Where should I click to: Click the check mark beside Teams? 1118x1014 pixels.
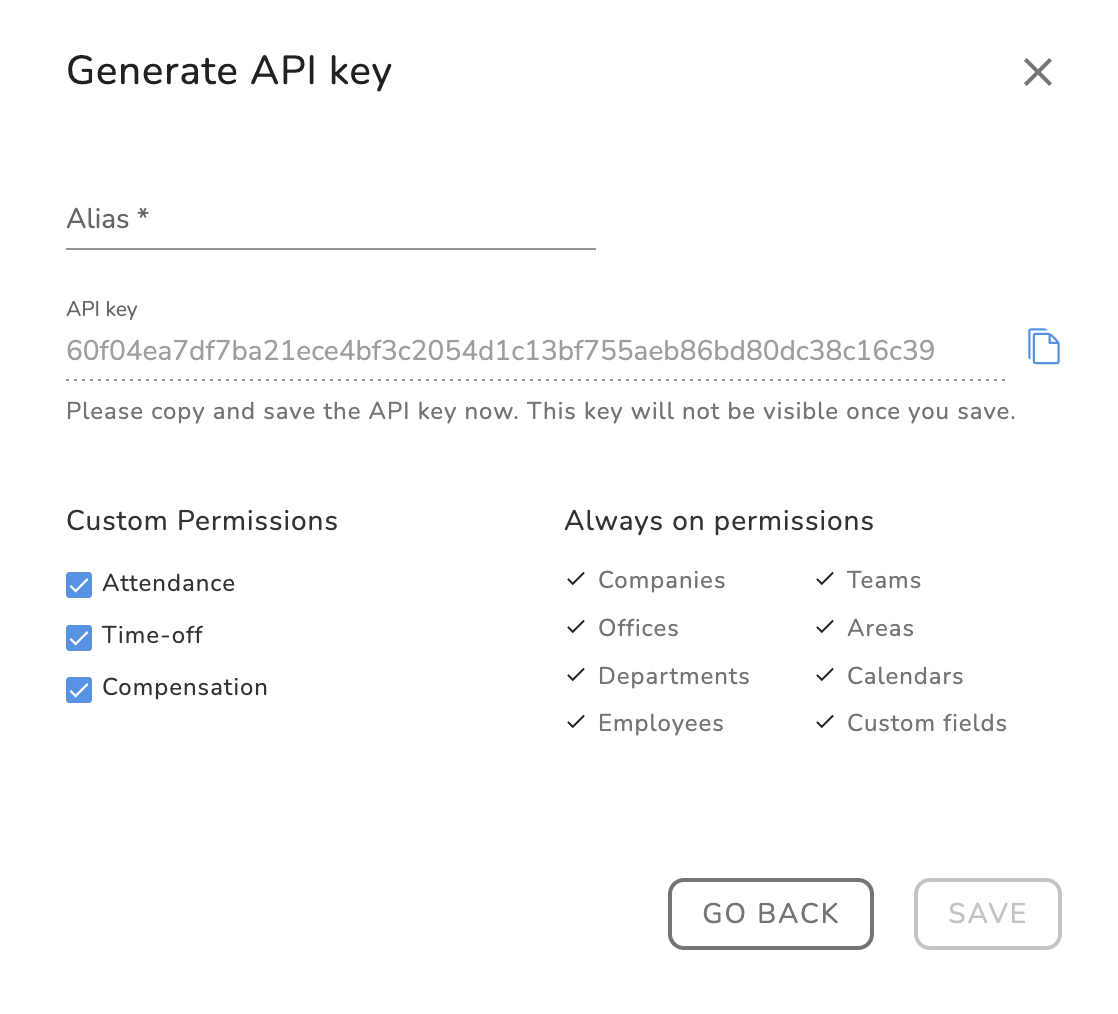pyautogui.click(x=824, y=580)
